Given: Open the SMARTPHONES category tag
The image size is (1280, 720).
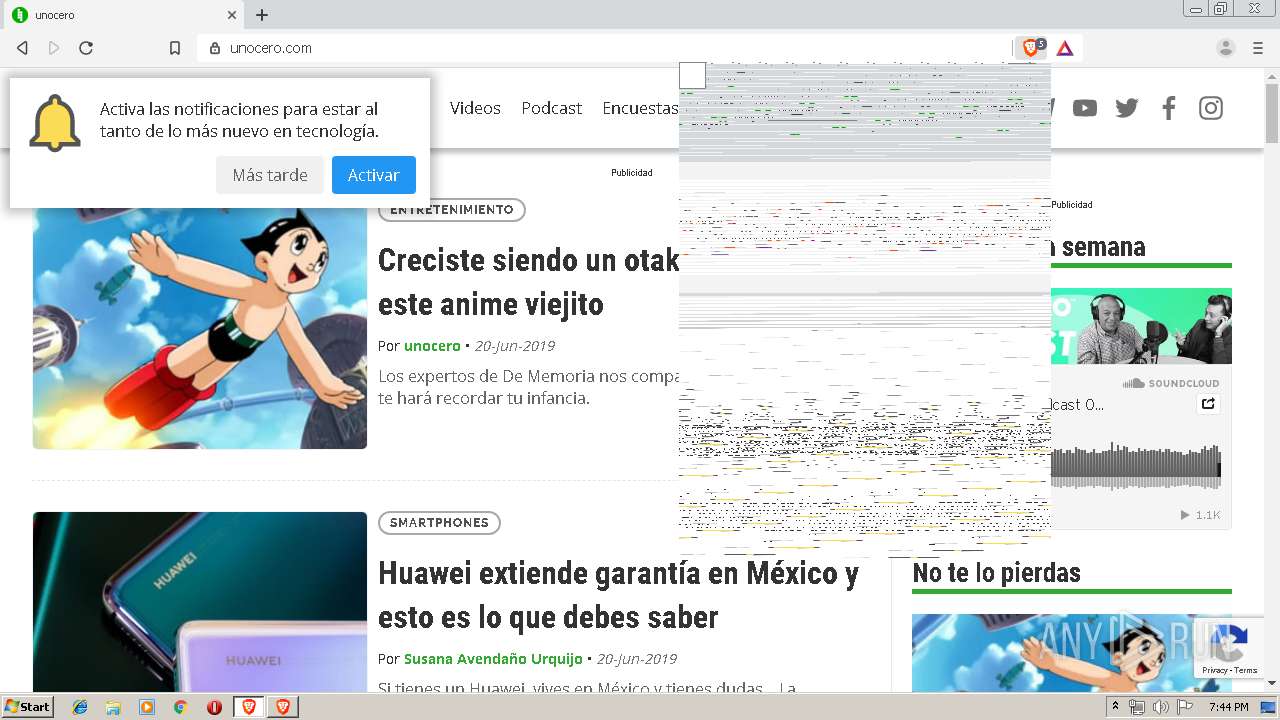Looking at the screenshot, I should pyautogui.click(x=439, y=523).
